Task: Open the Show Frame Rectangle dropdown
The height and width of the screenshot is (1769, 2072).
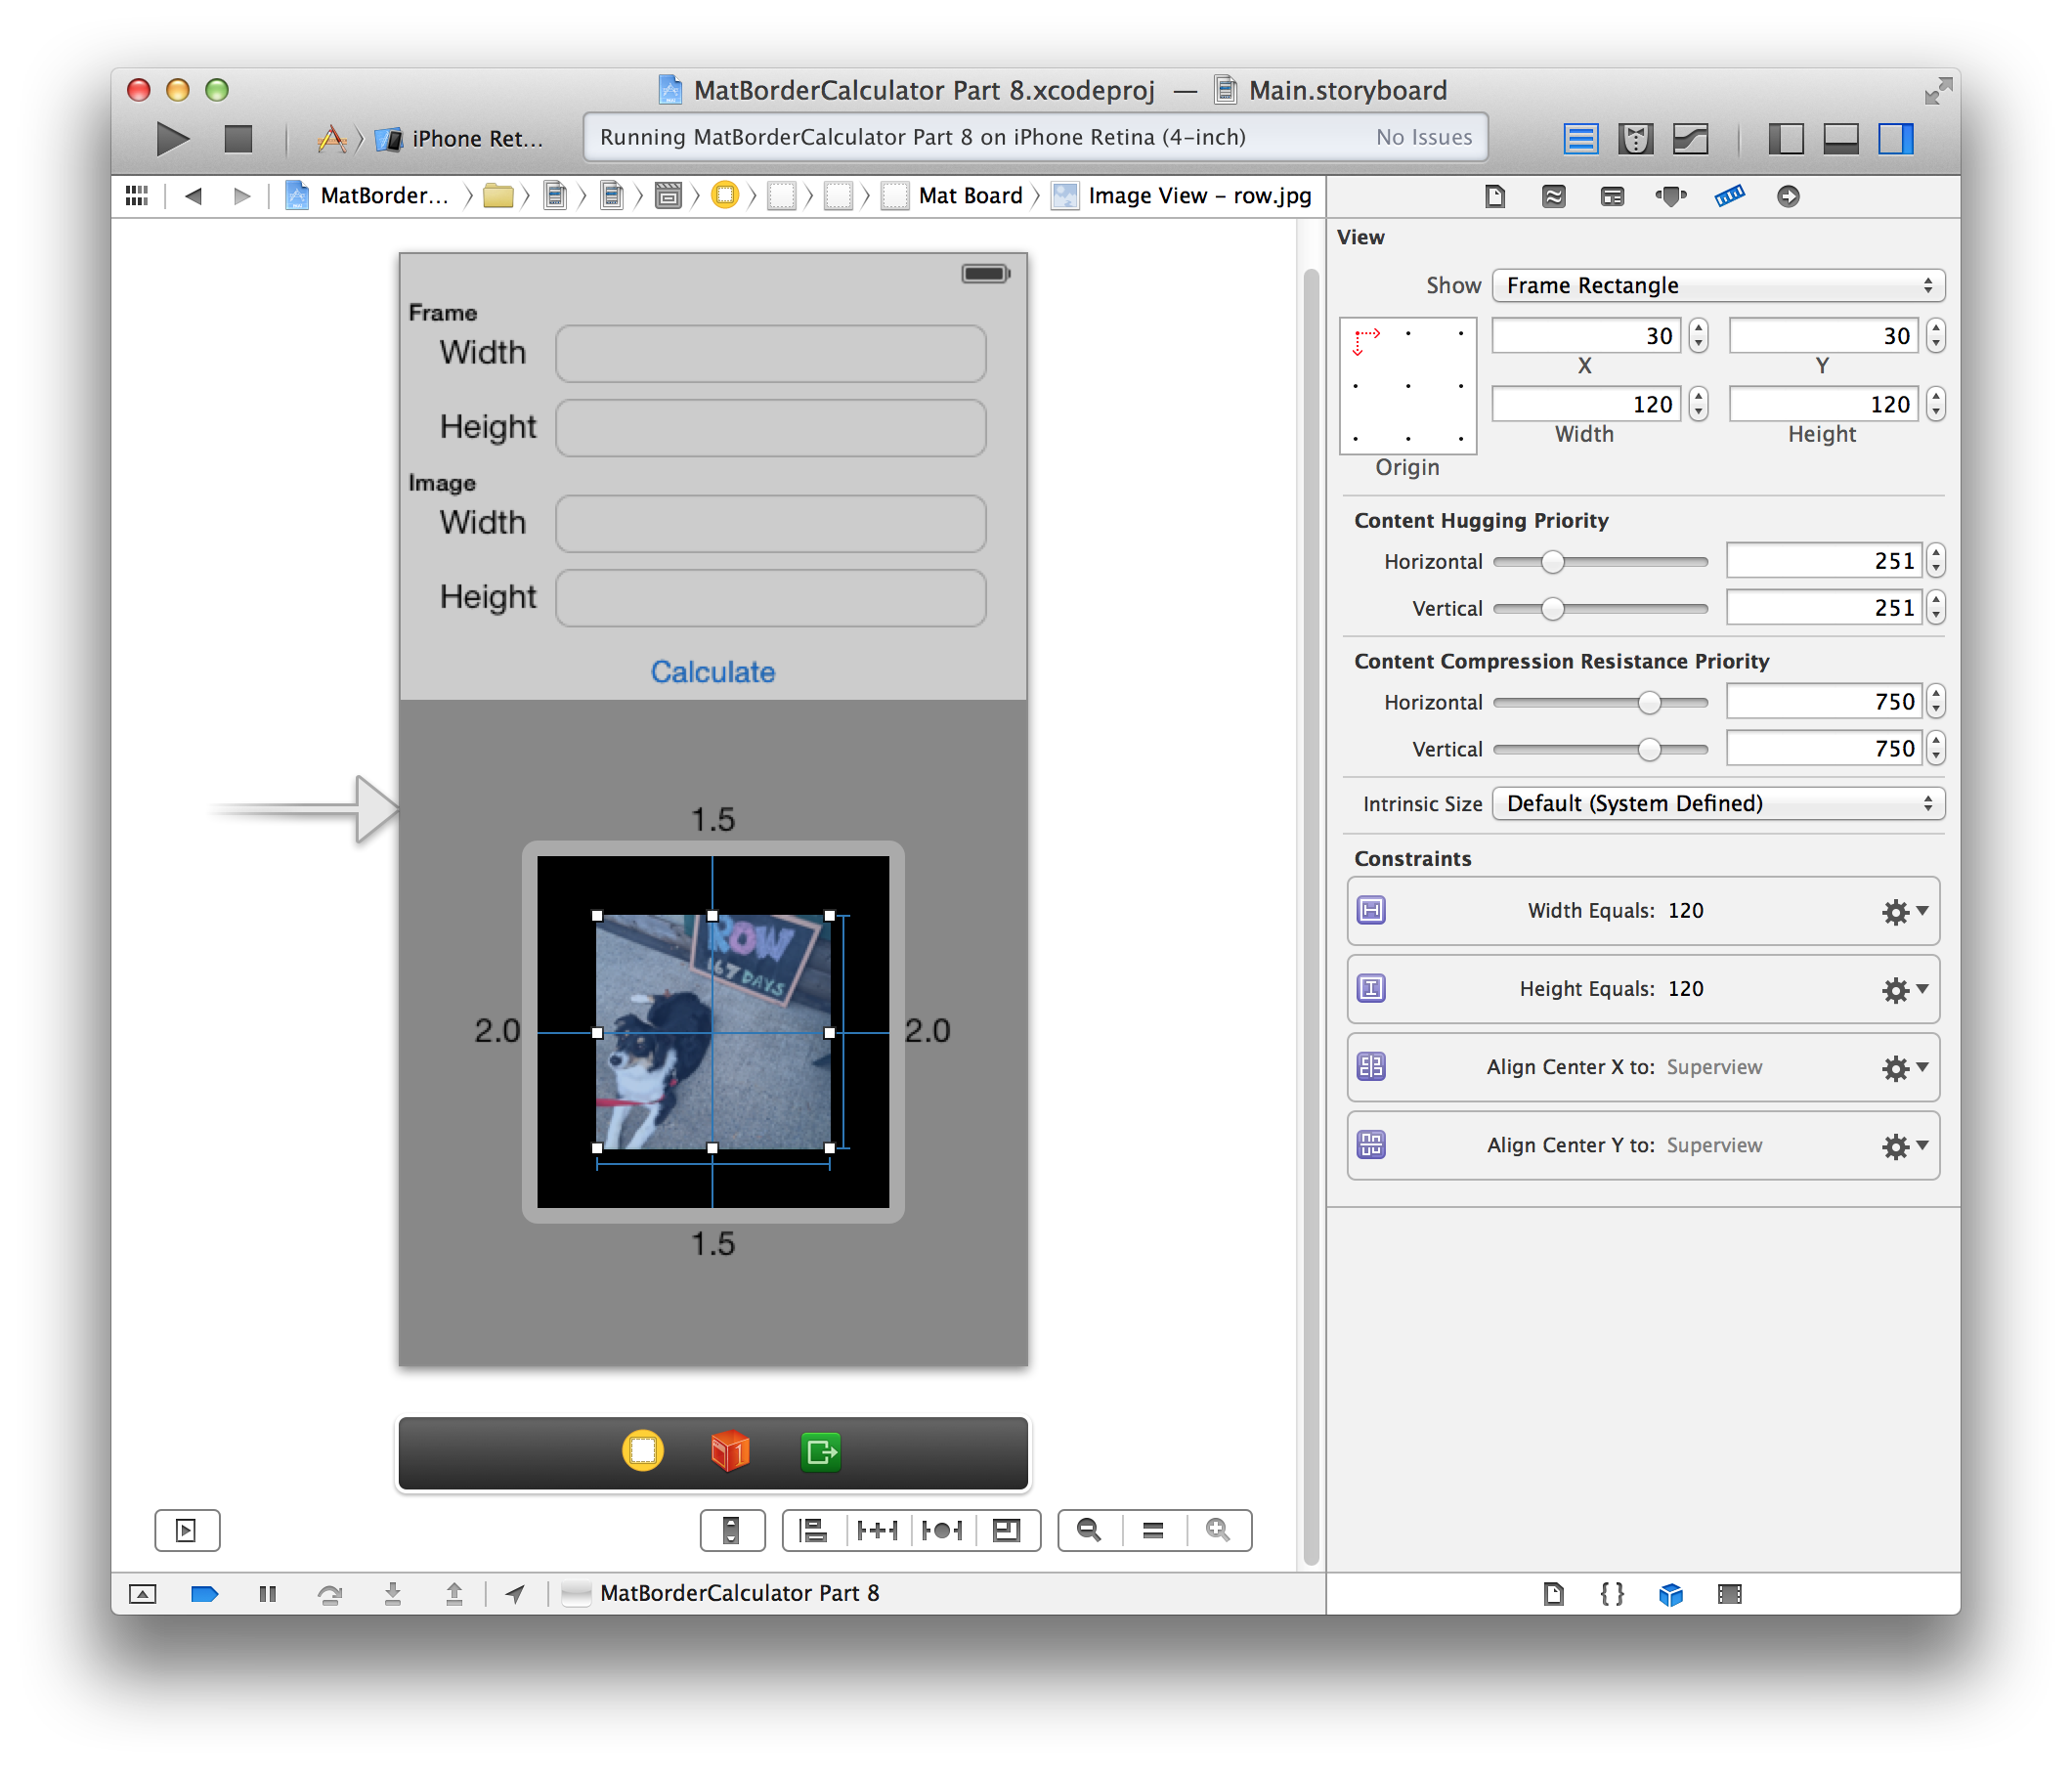Action: click(x=1717, y=285)
